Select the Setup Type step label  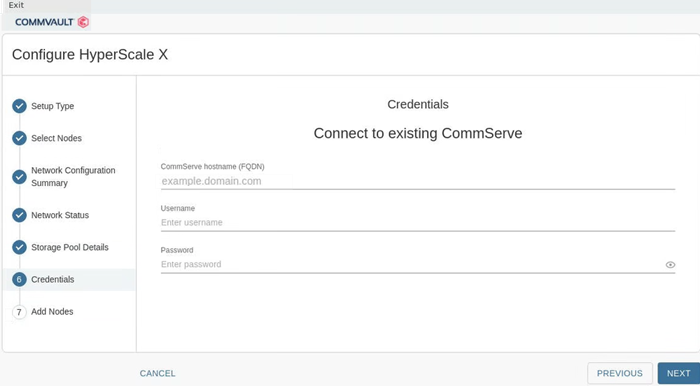[53, 106]
